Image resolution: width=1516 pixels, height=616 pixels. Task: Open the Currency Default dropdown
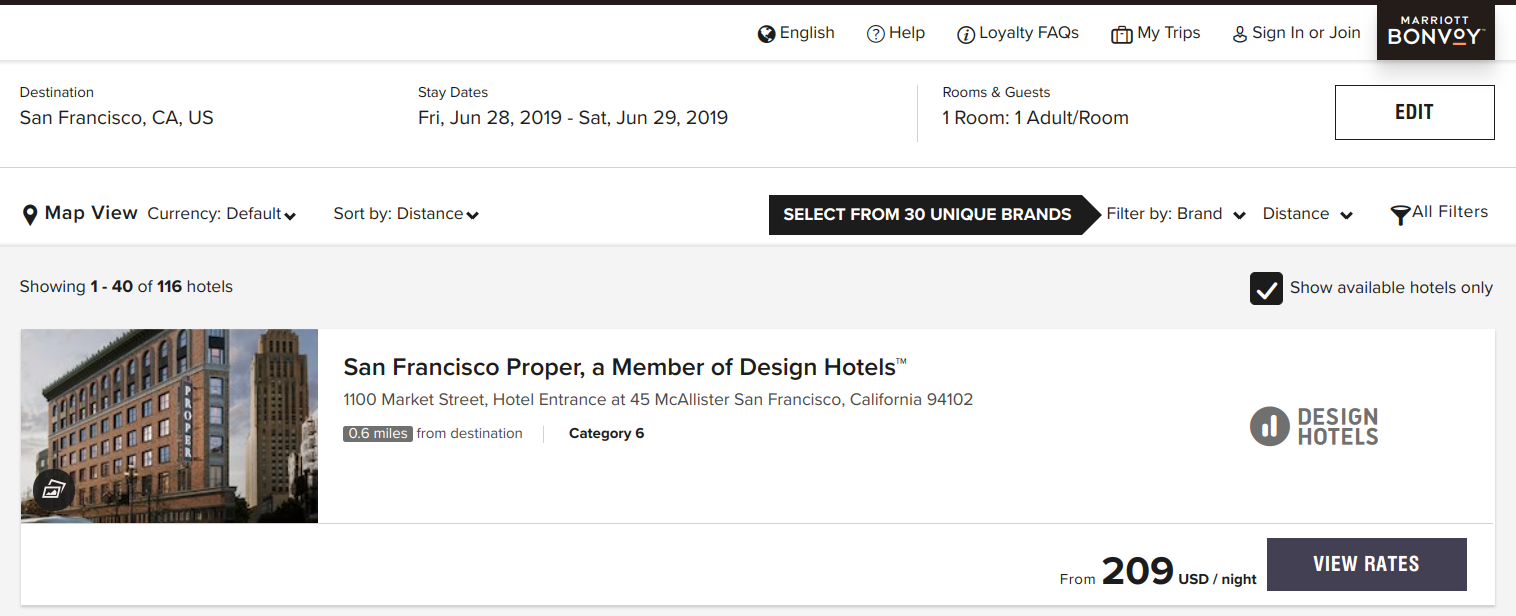222,214
